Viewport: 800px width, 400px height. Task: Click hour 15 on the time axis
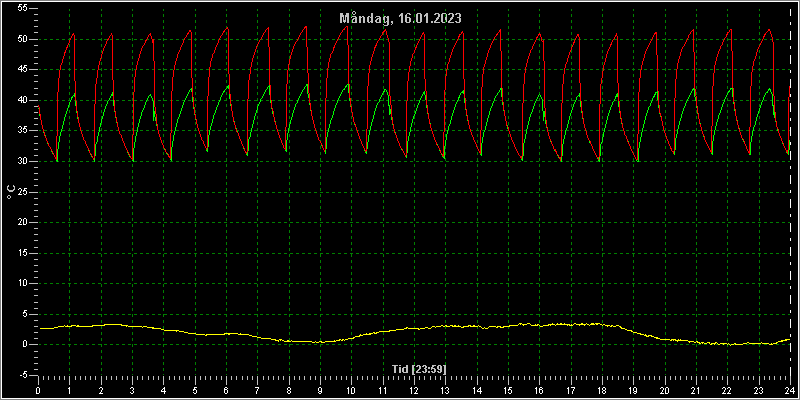pyautogui.click(x=508, y=390)
